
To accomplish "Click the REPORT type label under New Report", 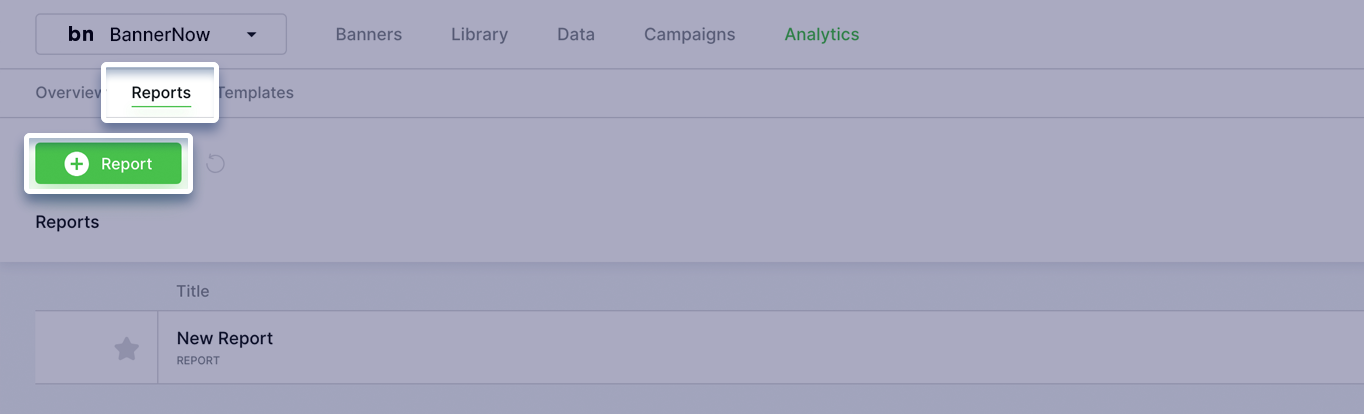I will (198, 361).
